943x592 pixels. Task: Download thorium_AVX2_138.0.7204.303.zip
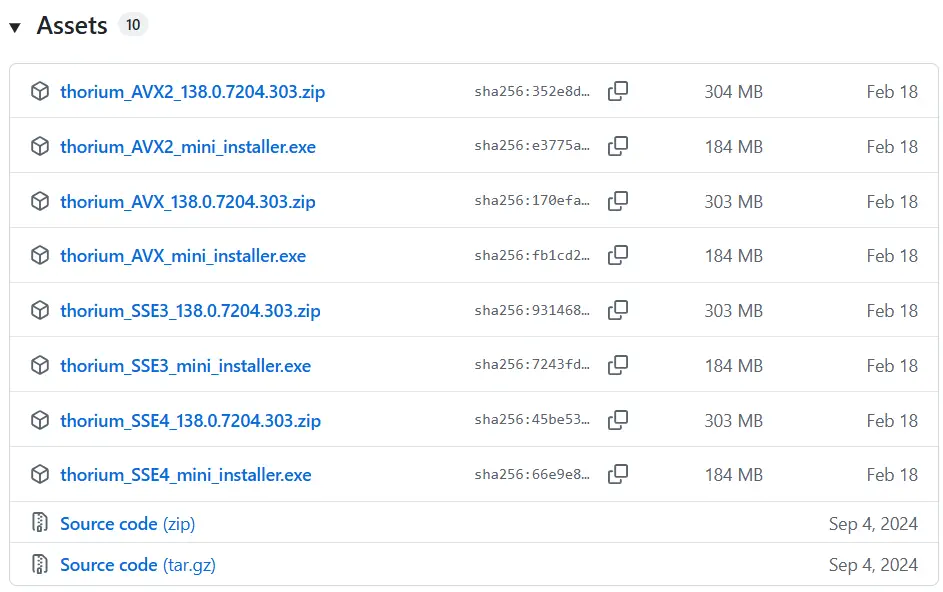tap(192, 92)
